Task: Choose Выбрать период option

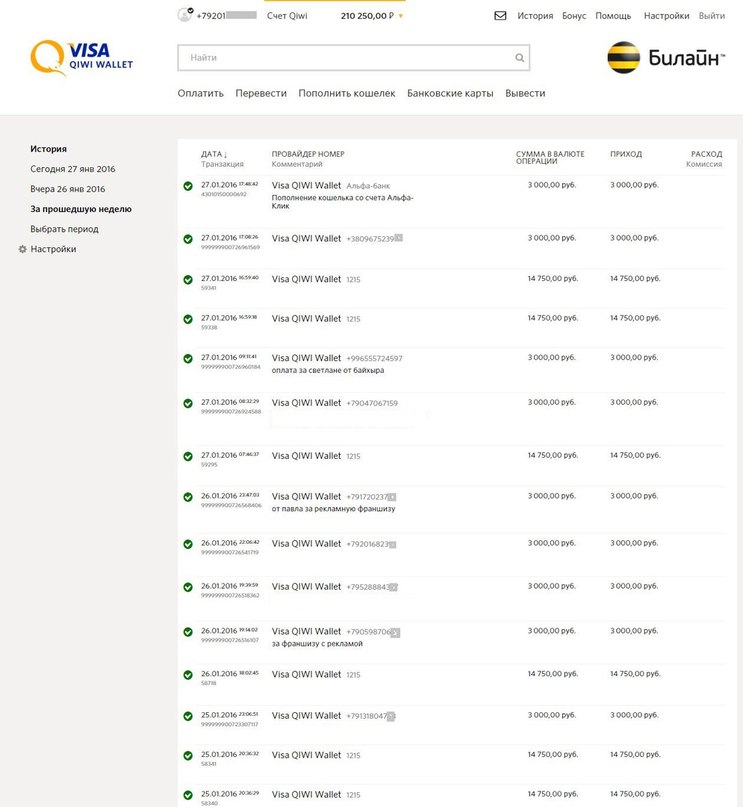Action: (64, 229)
